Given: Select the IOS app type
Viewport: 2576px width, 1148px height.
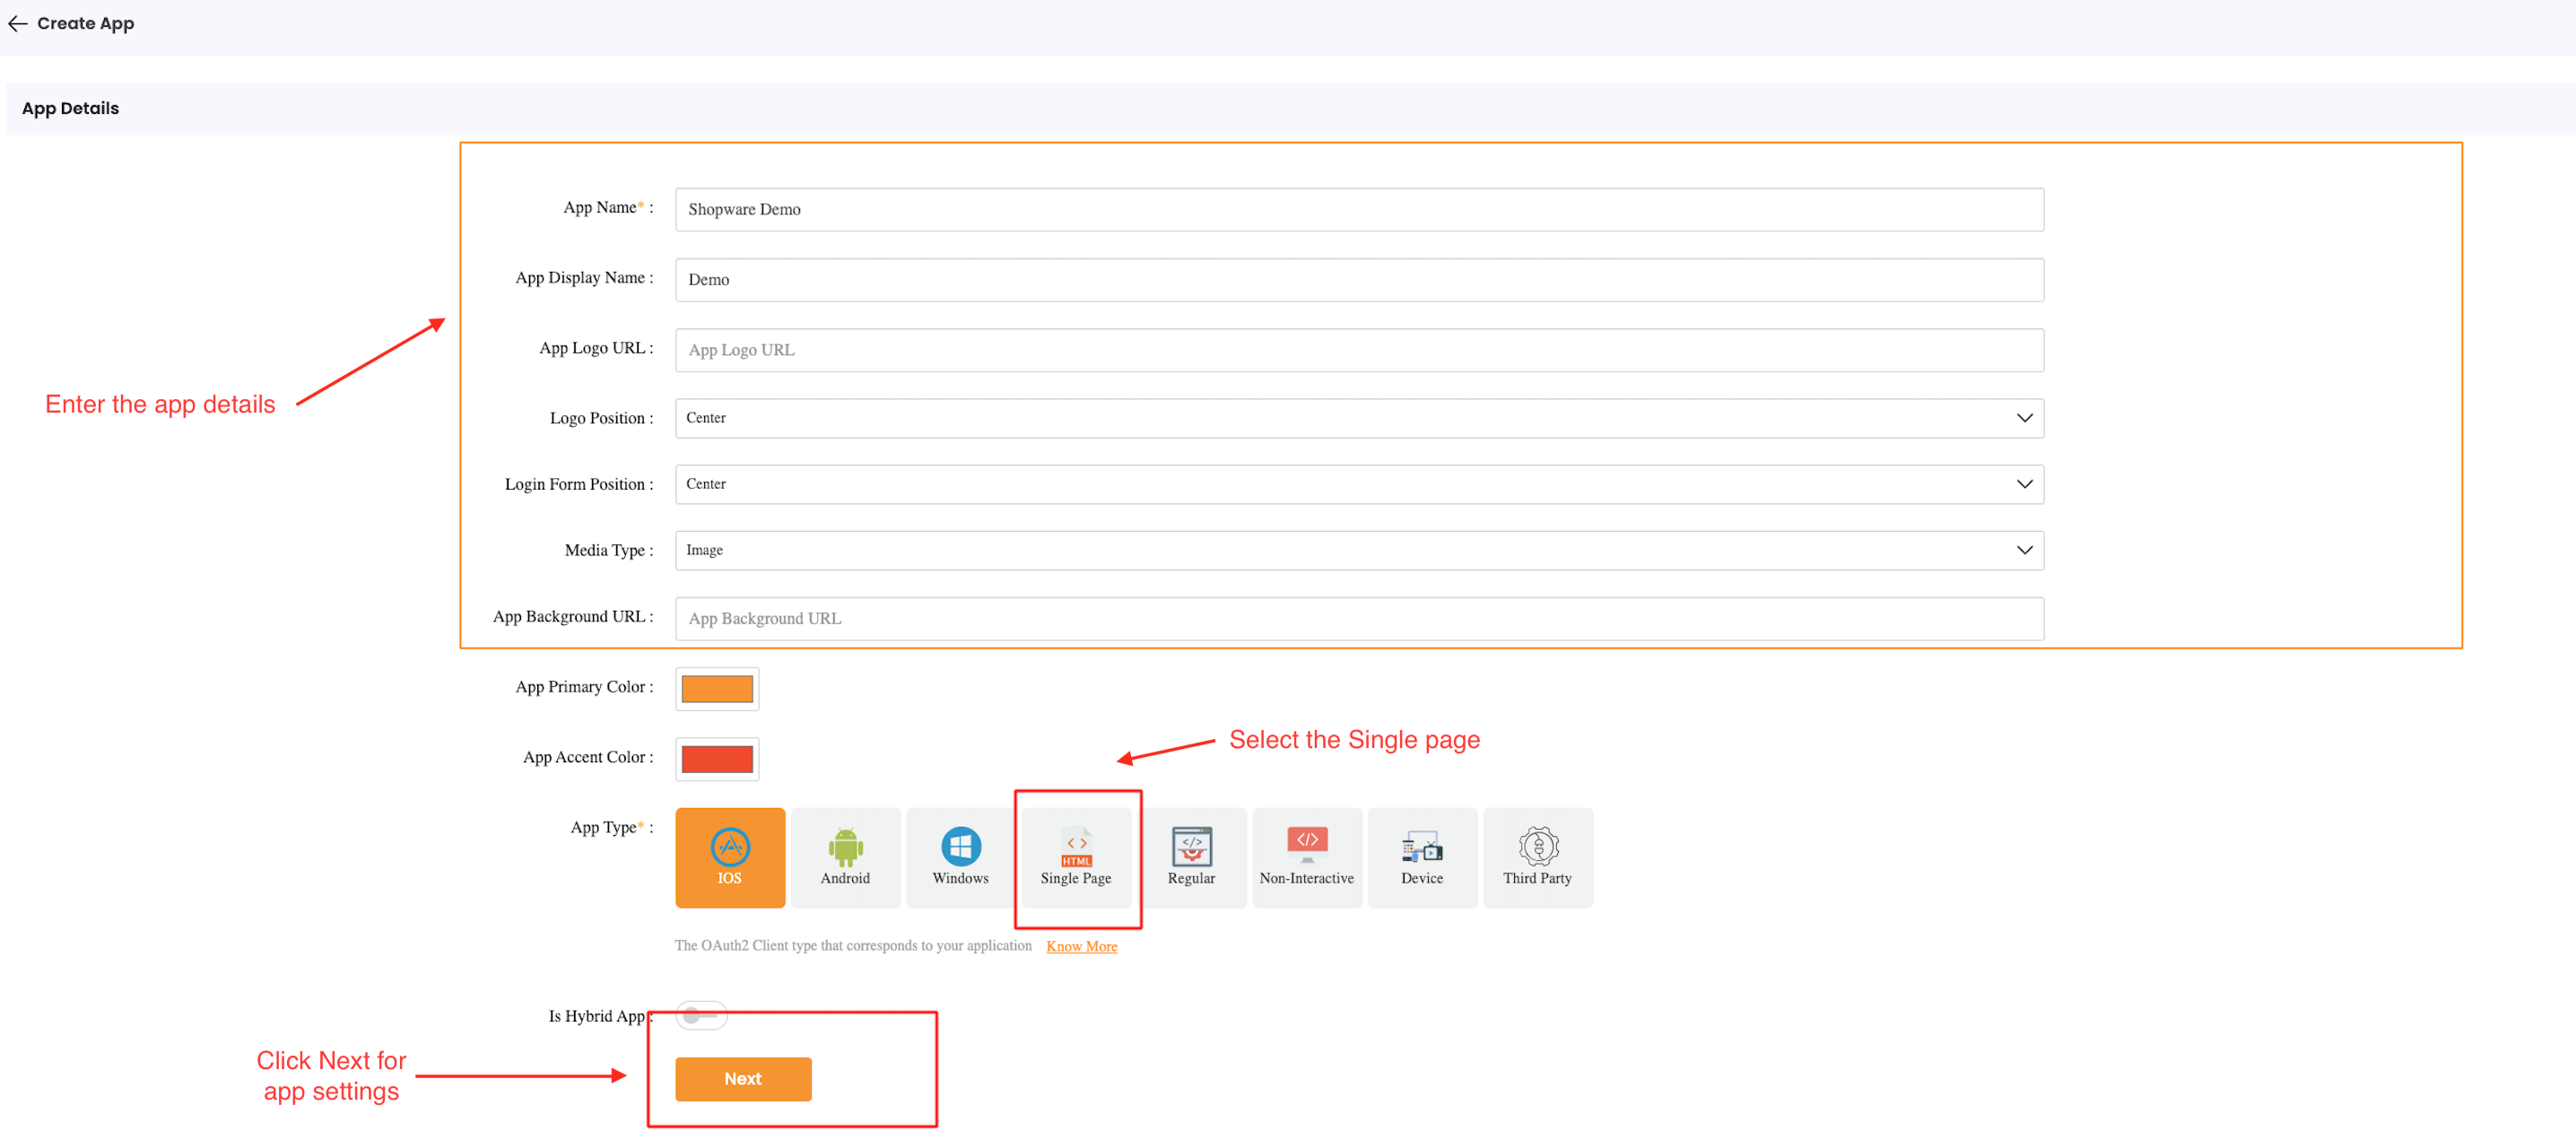Looking at the screenshot, I should 729,857.
